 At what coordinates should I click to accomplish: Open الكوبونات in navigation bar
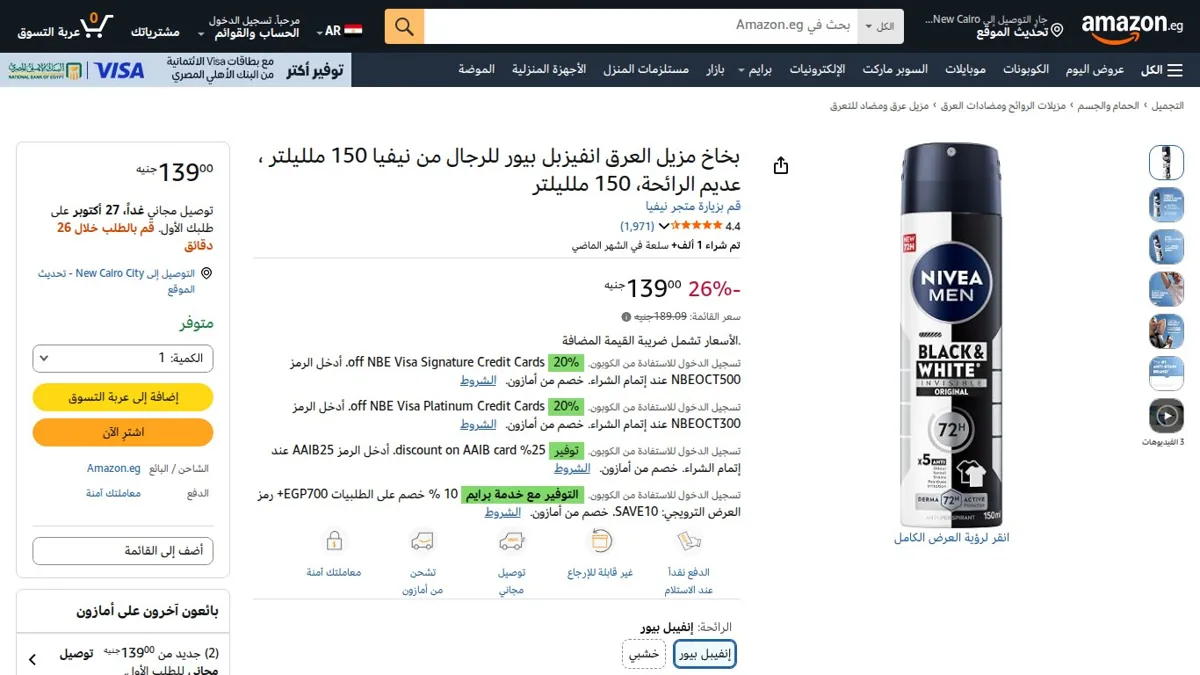point(1026,70)
